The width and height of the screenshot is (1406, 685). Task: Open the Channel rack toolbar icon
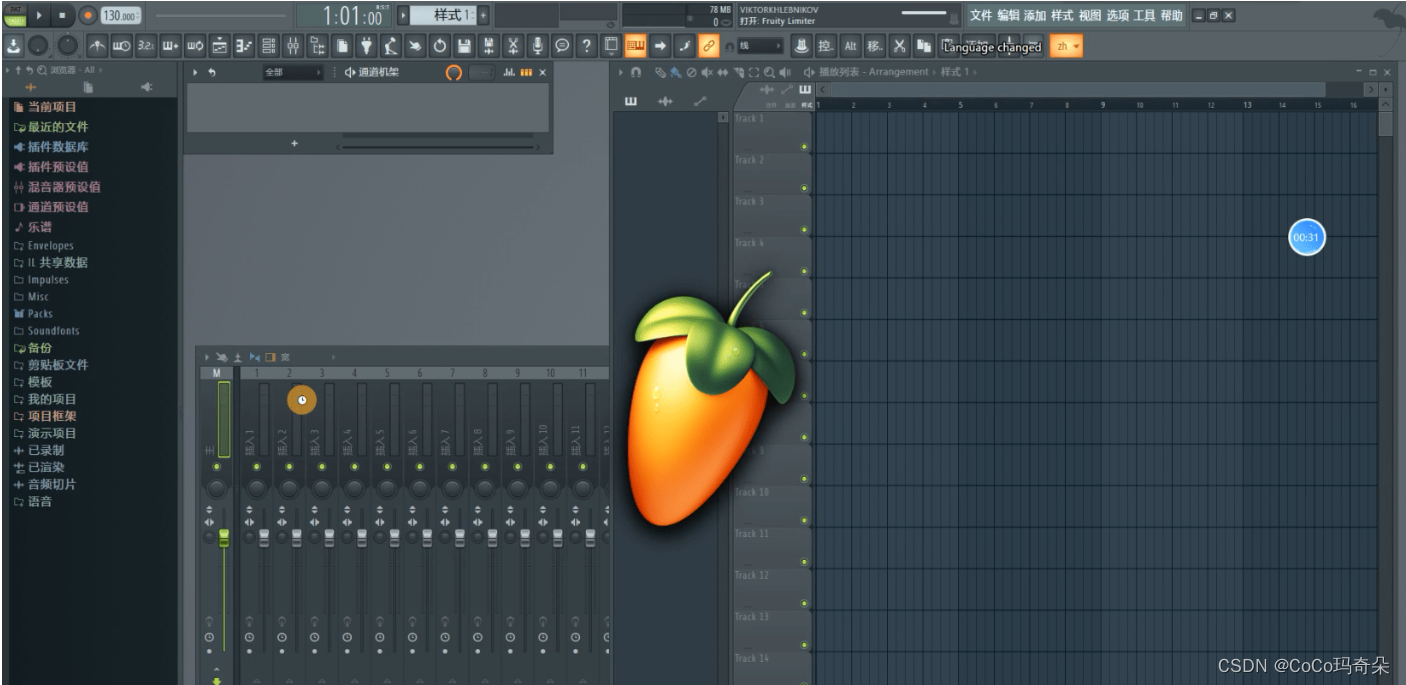tap(269, 45)
